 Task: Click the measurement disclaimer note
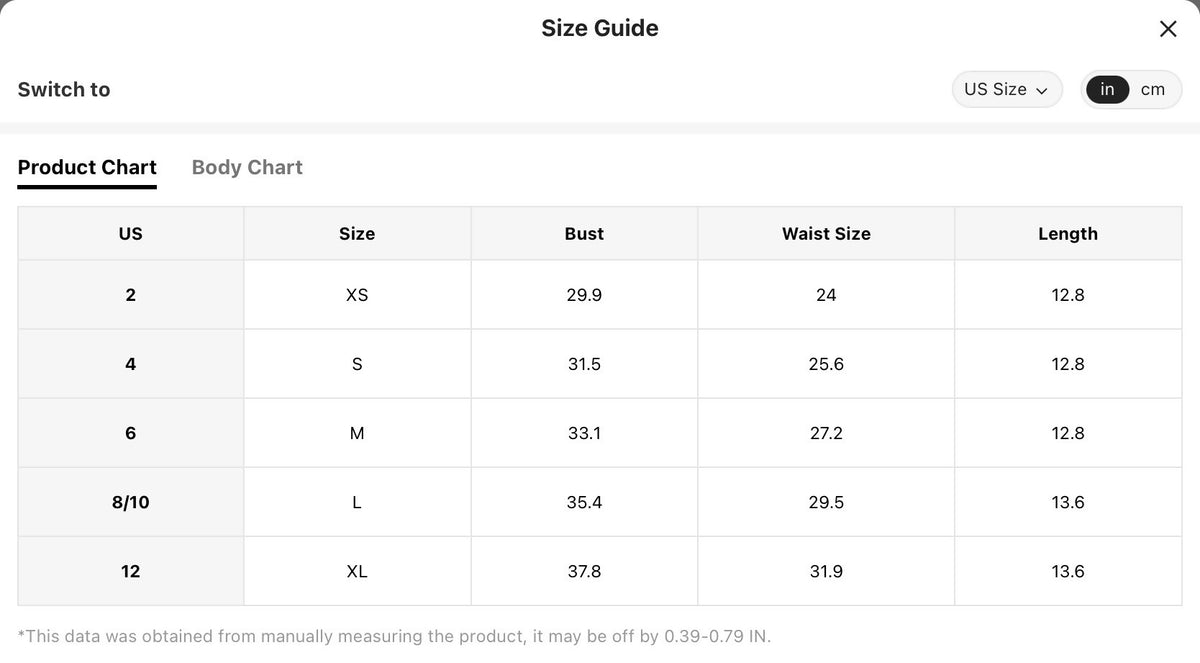pos(395,636)
